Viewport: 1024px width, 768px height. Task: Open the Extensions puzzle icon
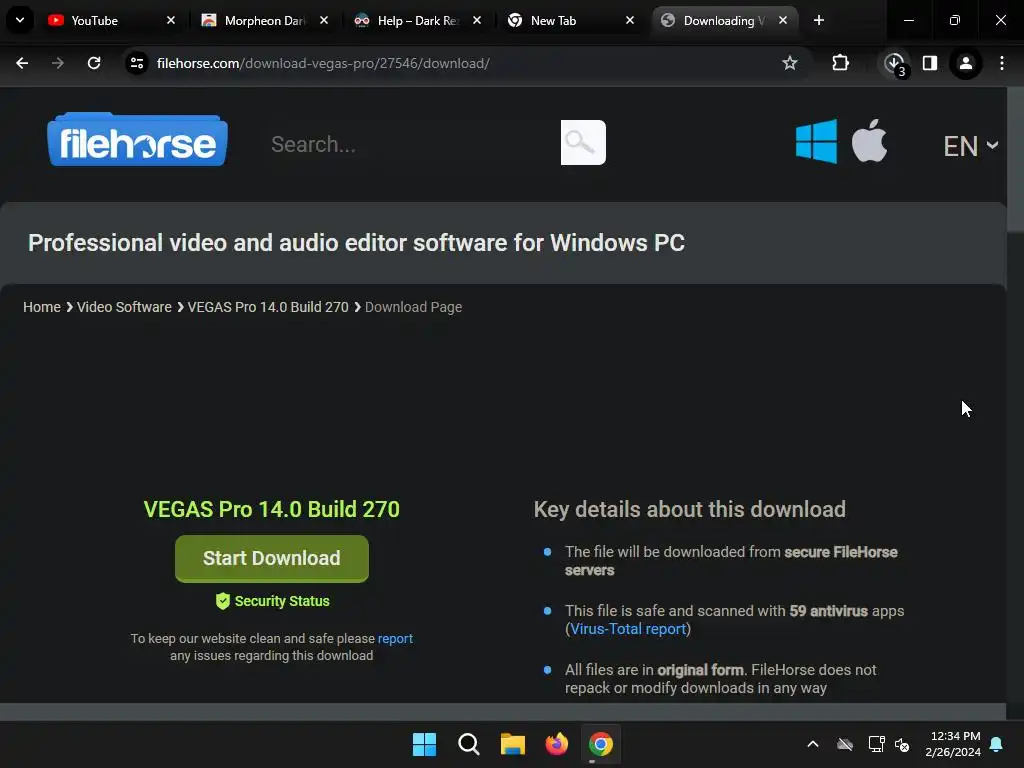click(840, 63)
